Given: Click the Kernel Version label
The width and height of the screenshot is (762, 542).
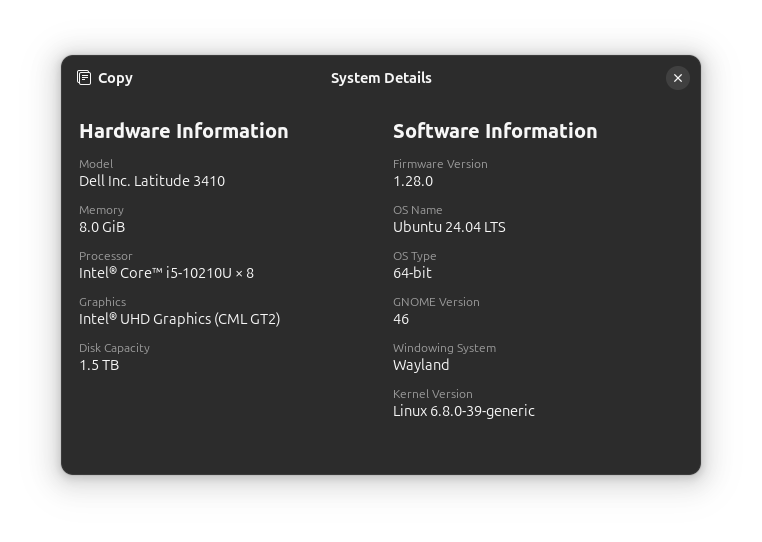Looking at the screenshot, I should tap(433, 394).
